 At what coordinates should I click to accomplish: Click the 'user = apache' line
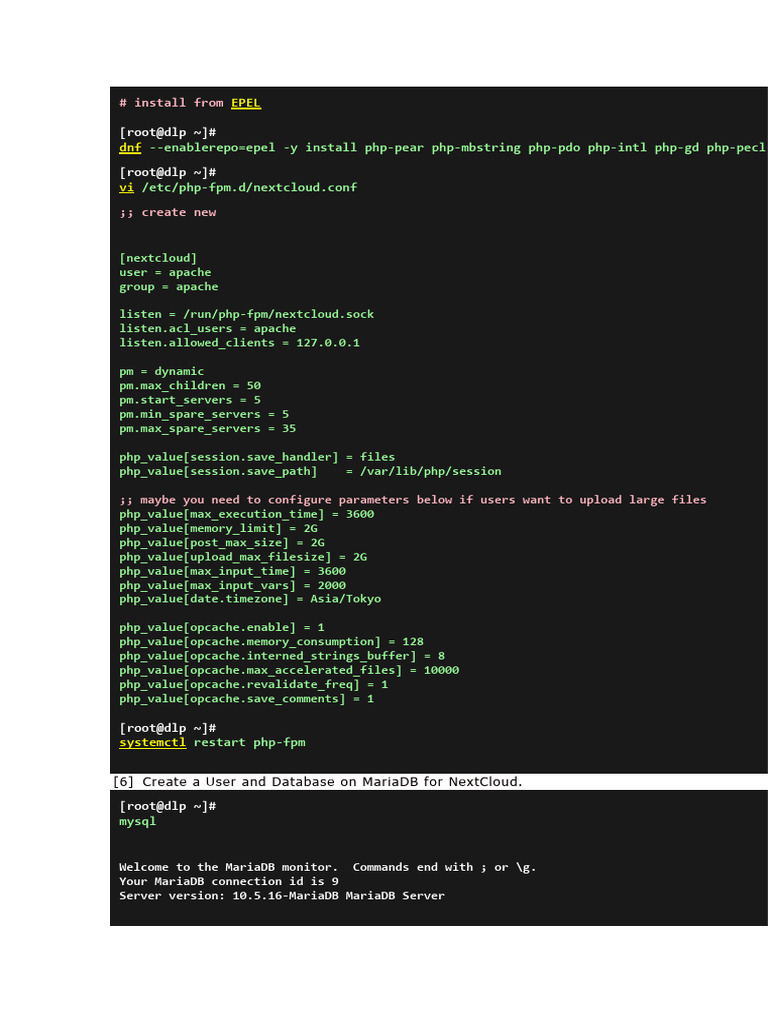click(165, 272)
